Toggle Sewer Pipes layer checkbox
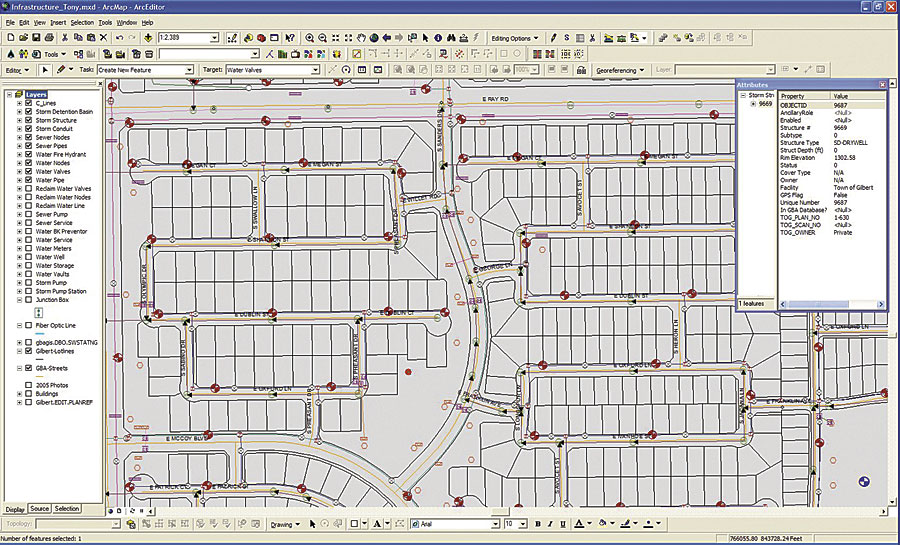 point(29,146)
